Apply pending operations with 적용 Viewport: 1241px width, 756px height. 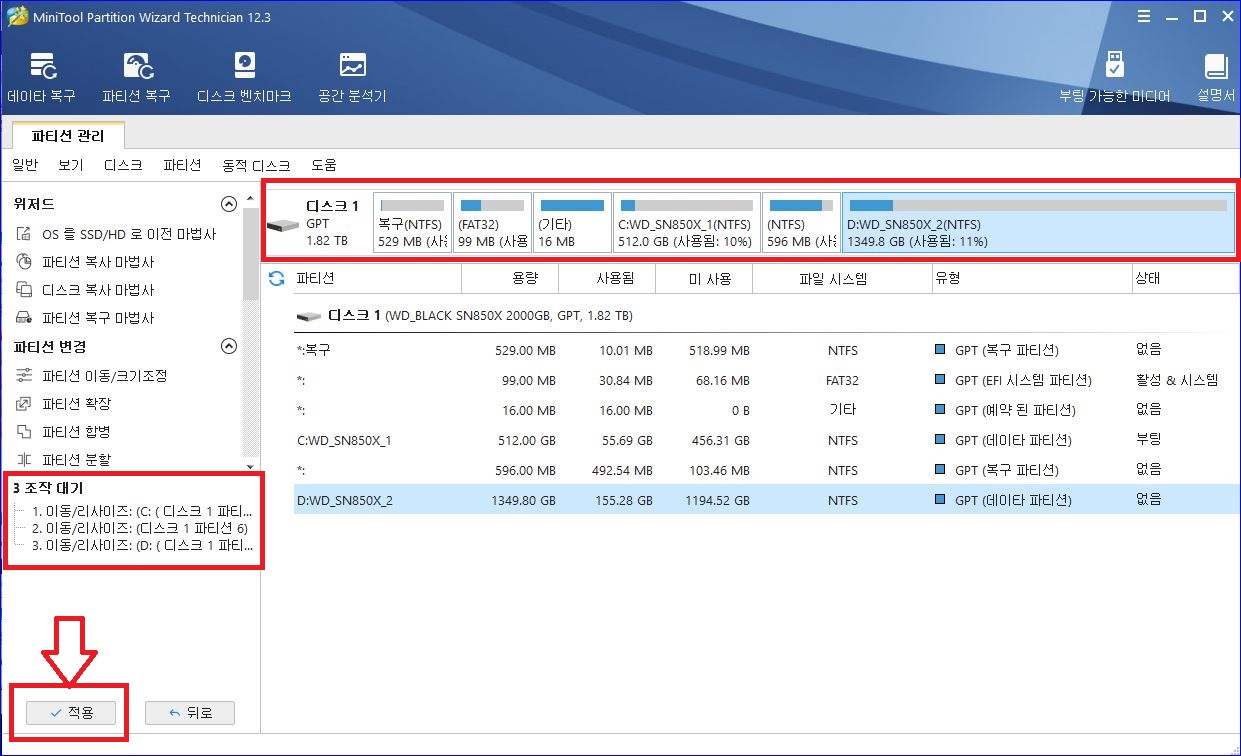70,712
